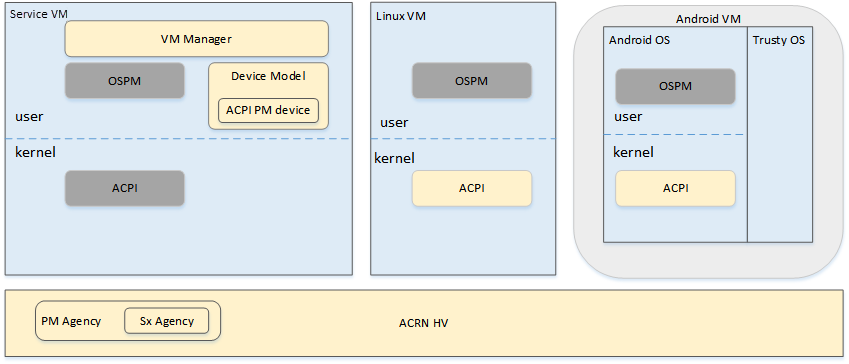The image size is (849, 364).
Task: Select the kernel label in Service VM
Action: 35,153
